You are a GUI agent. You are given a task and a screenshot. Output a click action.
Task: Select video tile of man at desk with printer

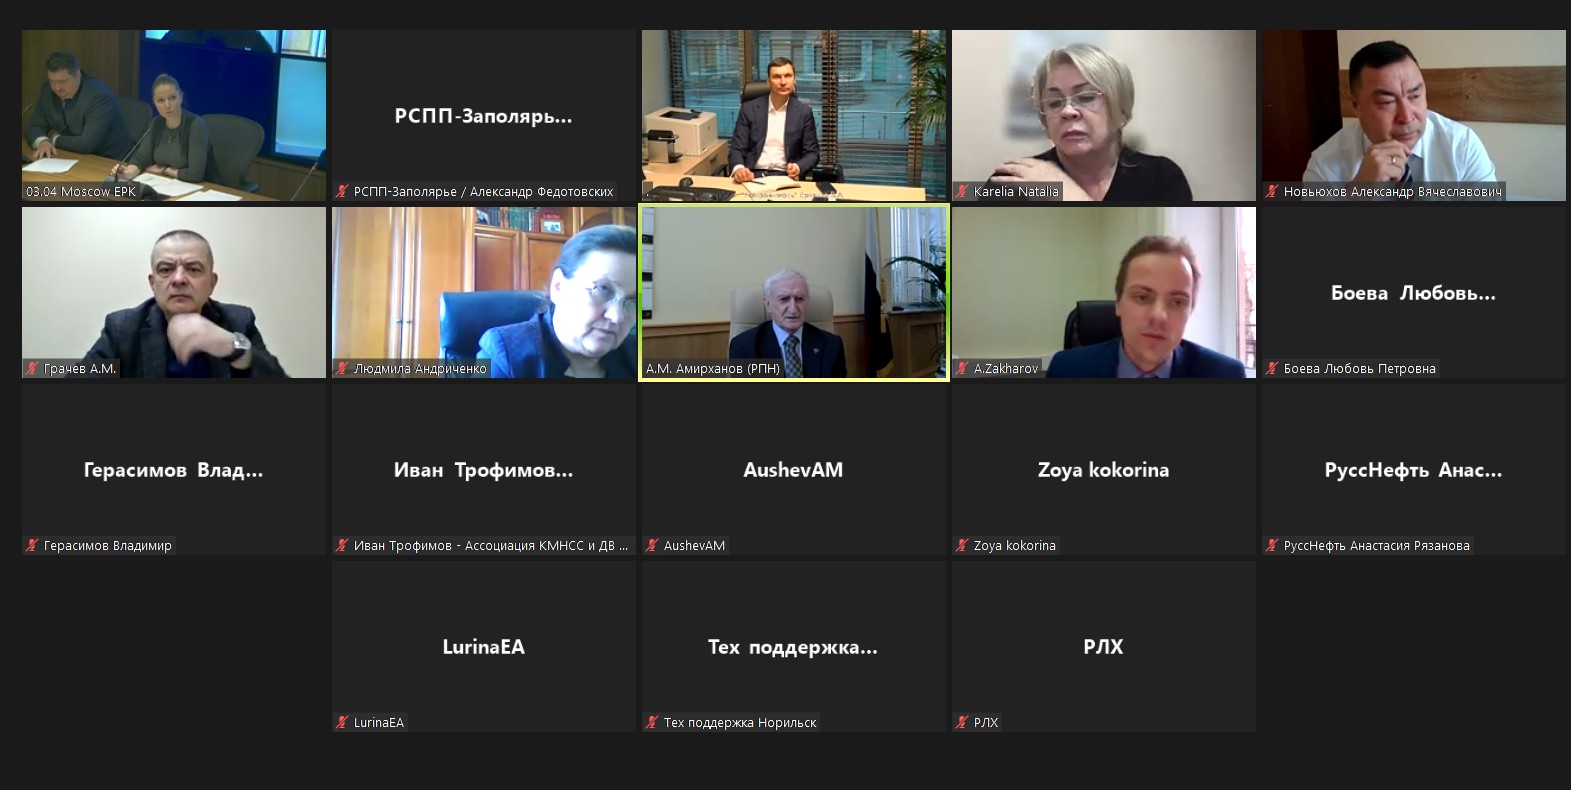click(x=794, y=115)
